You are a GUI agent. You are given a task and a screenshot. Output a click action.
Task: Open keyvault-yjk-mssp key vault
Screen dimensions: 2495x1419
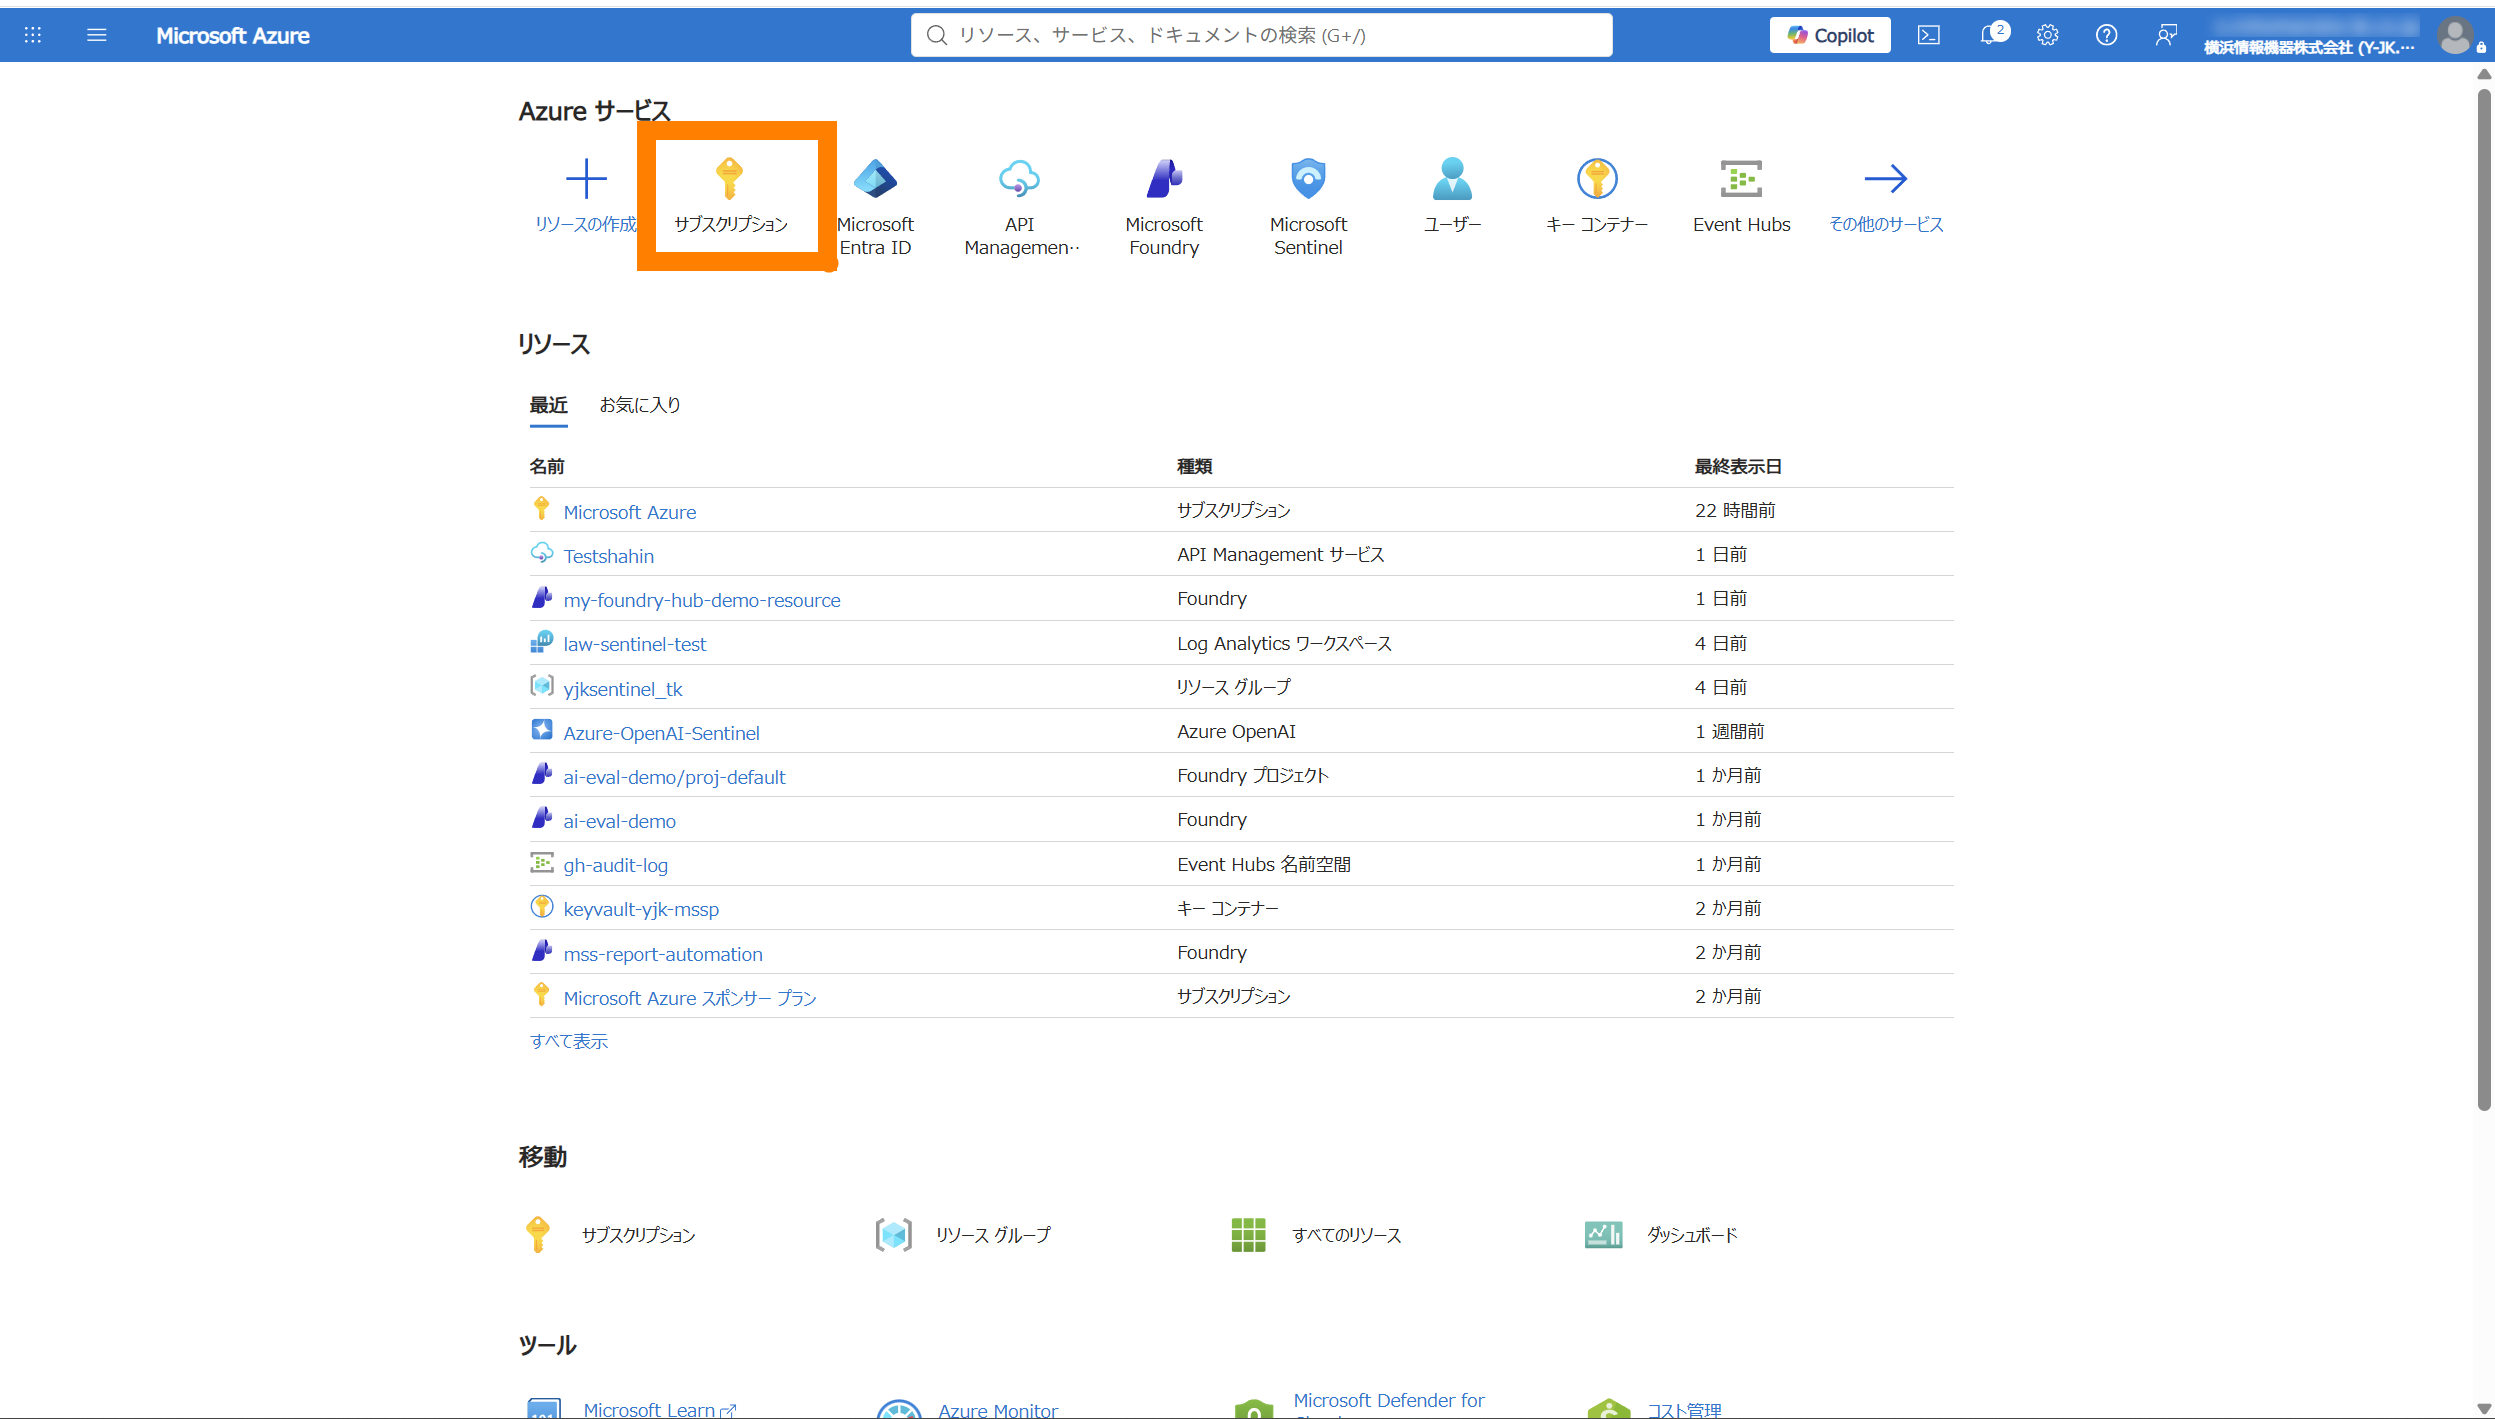(641, 909)
